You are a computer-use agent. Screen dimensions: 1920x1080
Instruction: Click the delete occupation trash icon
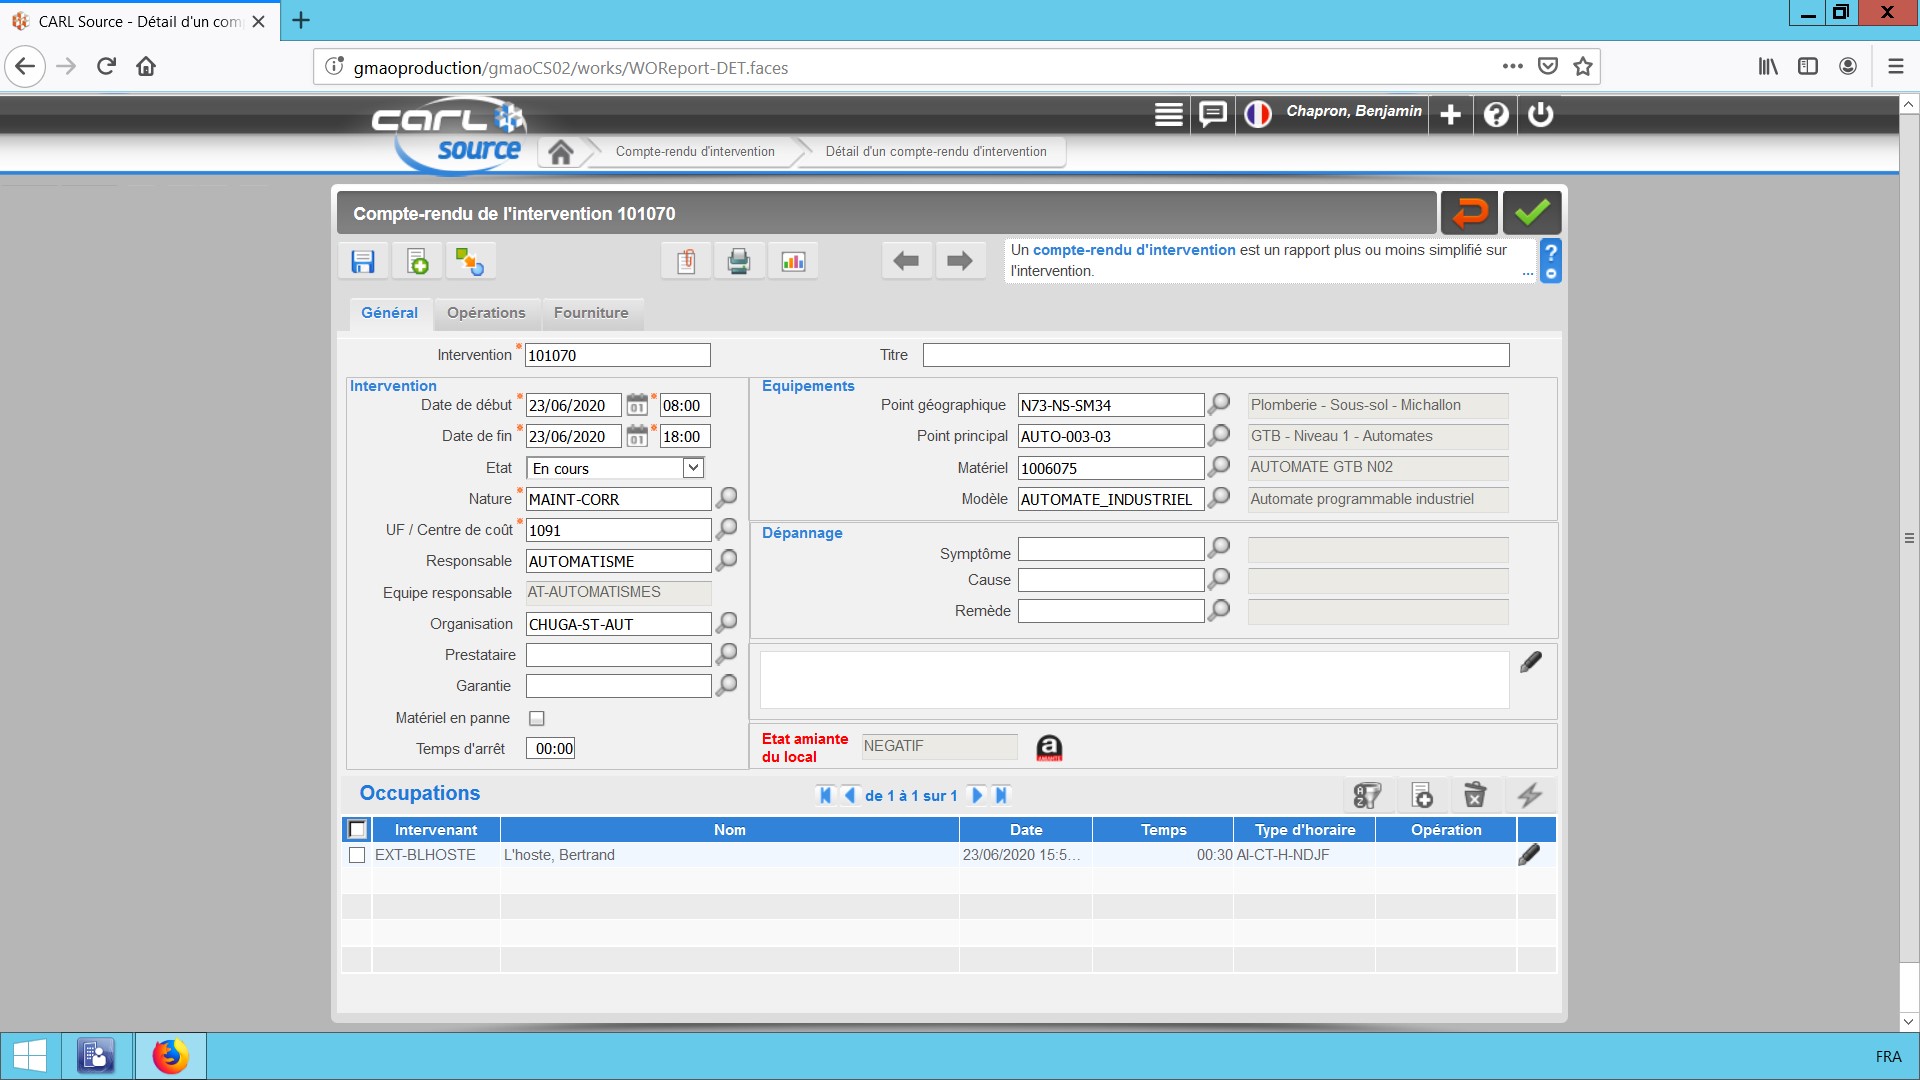[1475, 795]
